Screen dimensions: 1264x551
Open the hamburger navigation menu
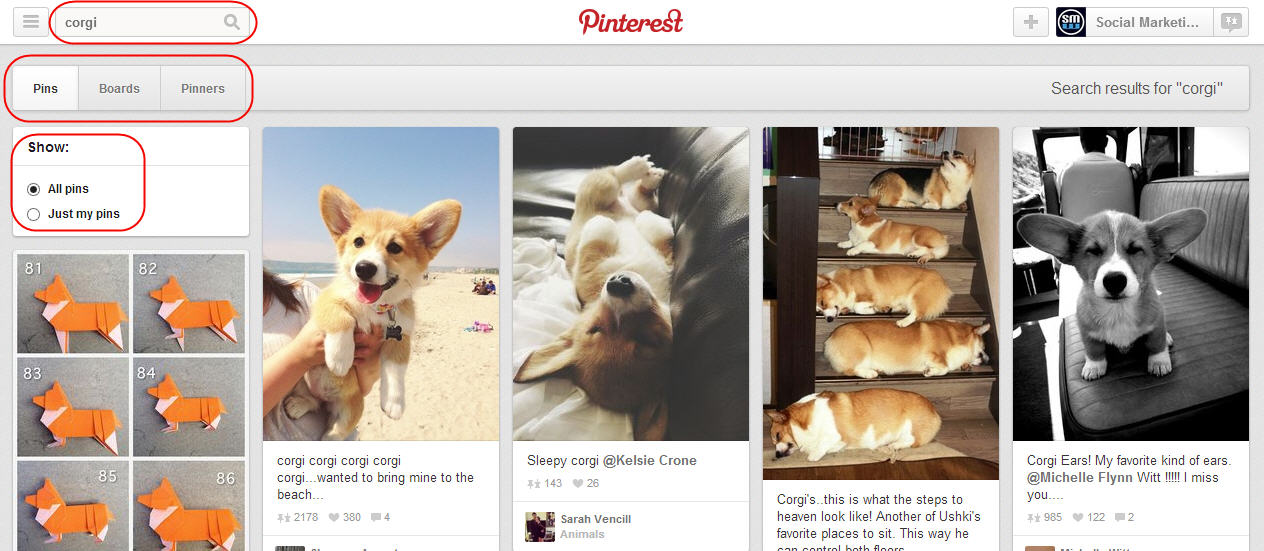click(31, 22)
